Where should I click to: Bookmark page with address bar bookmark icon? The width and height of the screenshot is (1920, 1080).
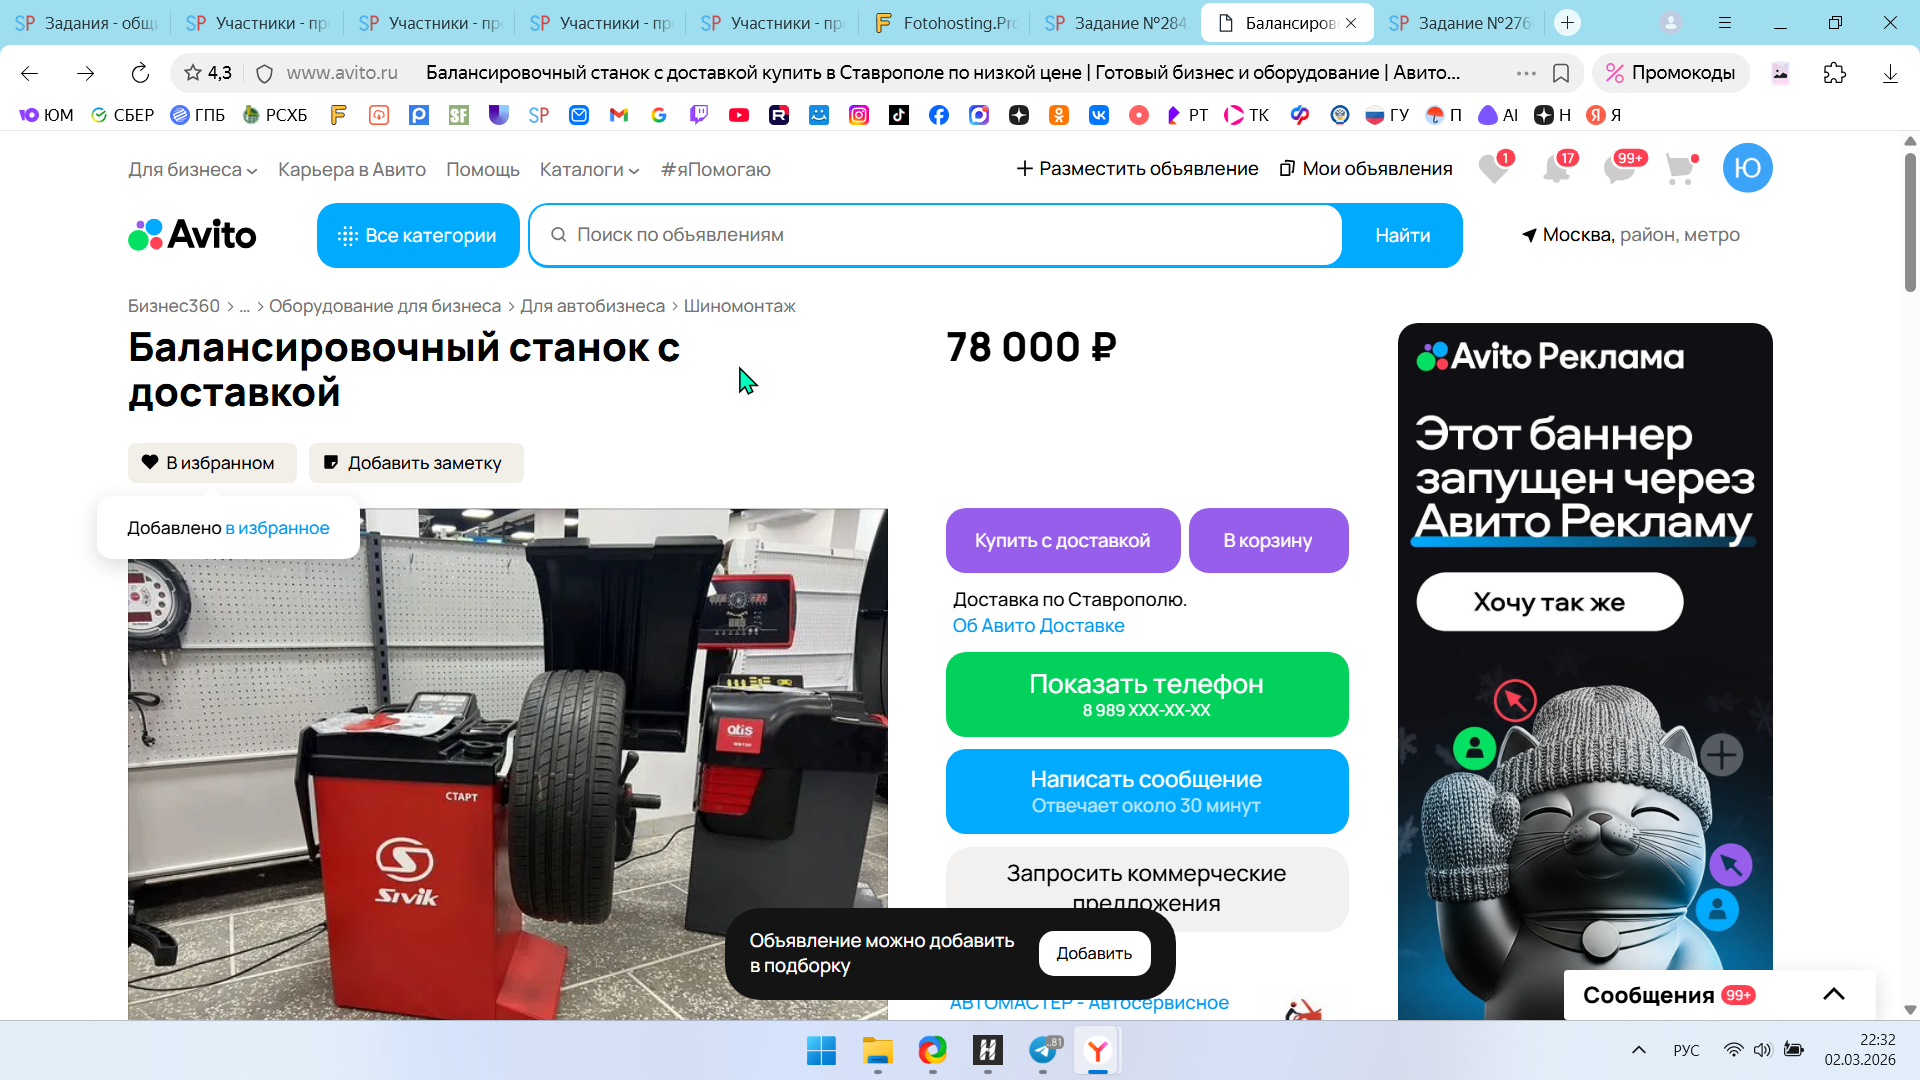pos(1561,73)
